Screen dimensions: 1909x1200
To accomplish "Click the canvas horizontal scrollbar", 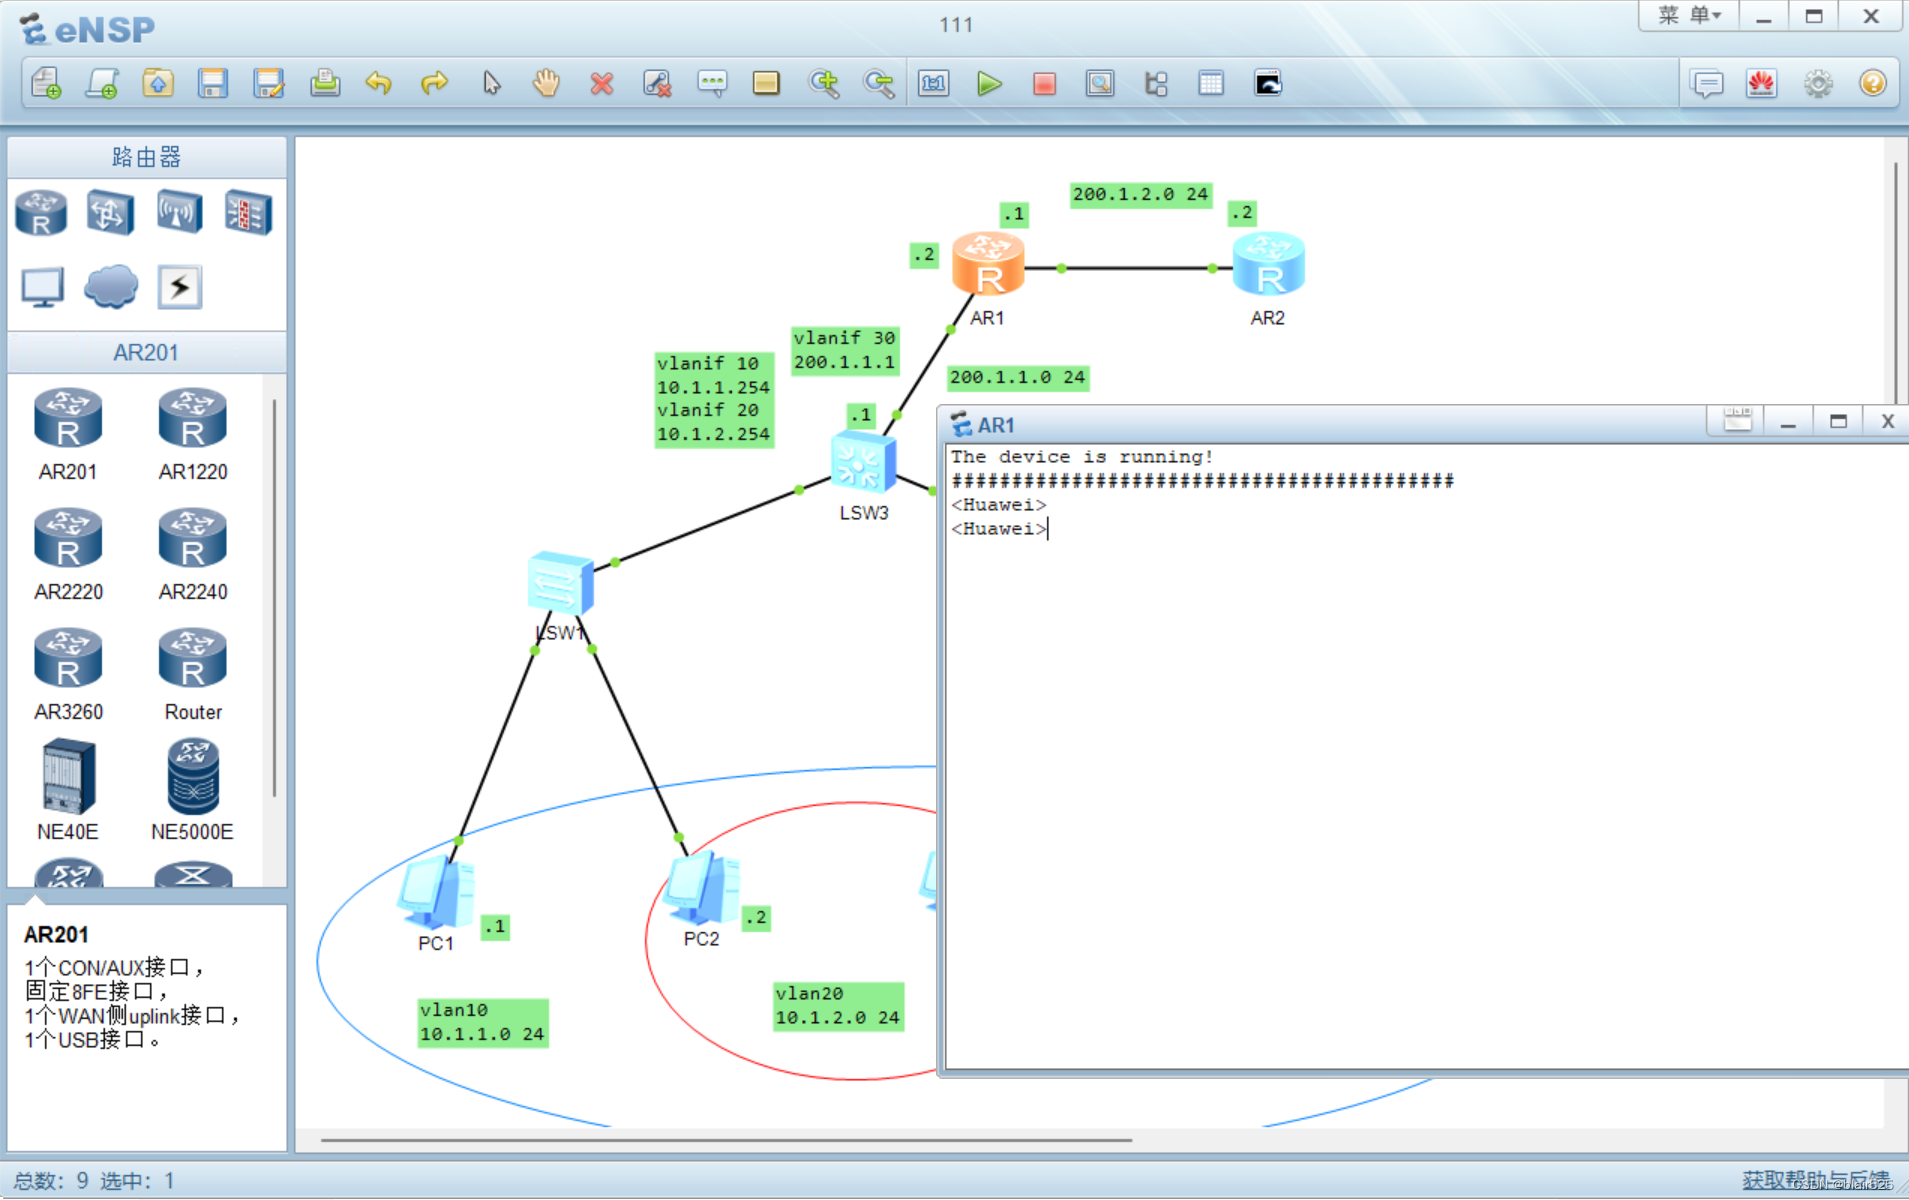I will pos(726,1139).
